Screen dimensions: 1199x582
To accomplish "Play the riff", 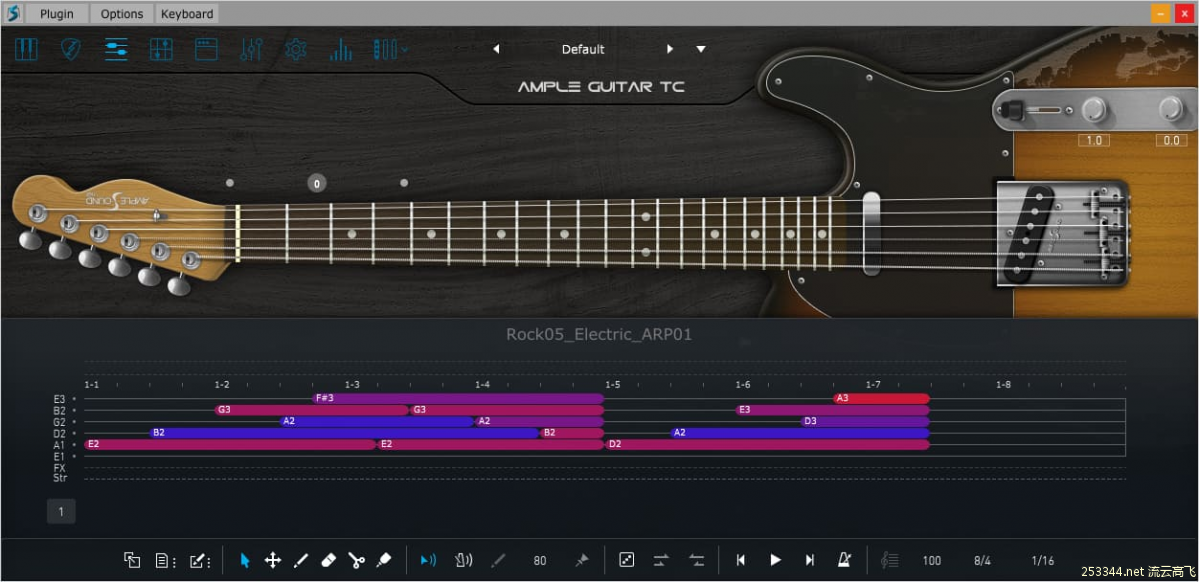I will click(775, 561).
